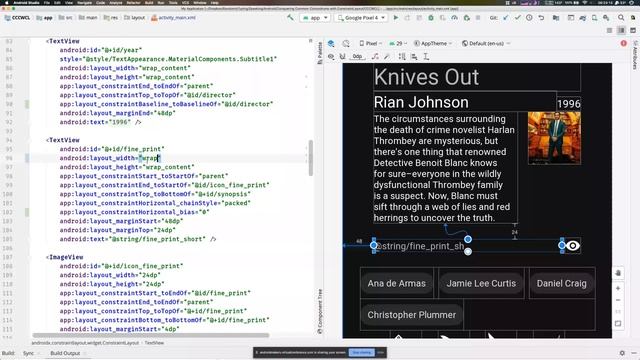Screen dimensions: 640x360
Task: Click the pack widgets icon in designer
Action: coord(402,56)
